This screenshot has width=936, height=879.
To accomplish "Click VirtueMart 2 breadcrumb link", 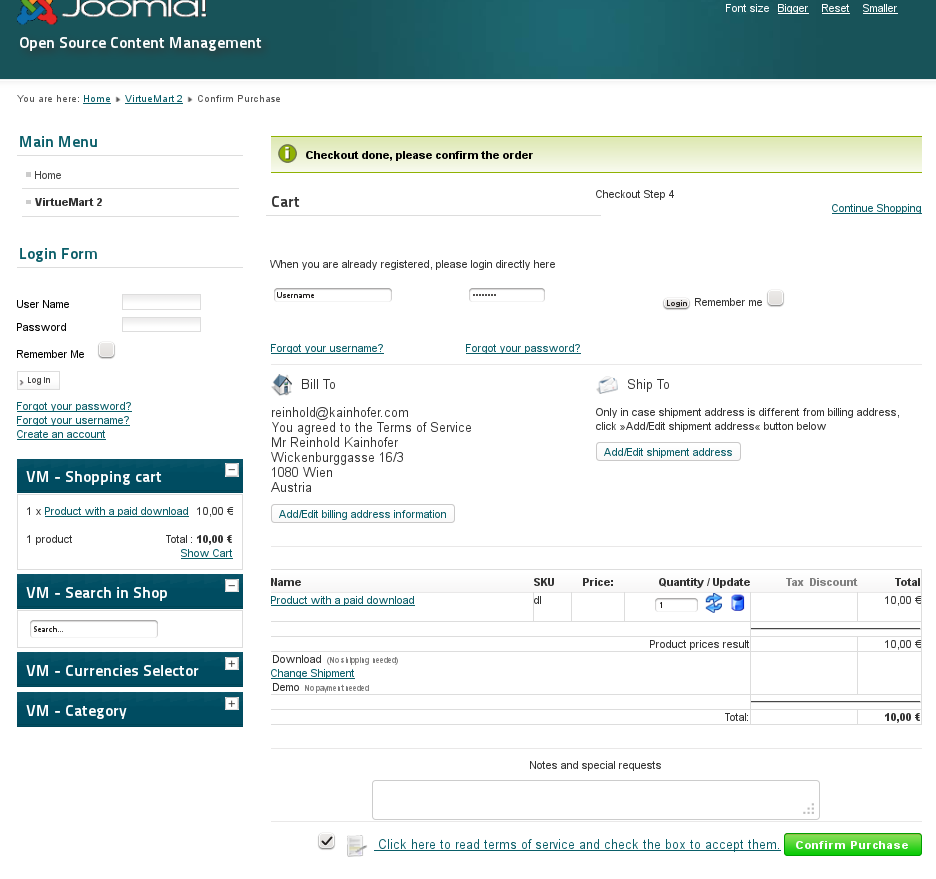I will tap(153, 98).
